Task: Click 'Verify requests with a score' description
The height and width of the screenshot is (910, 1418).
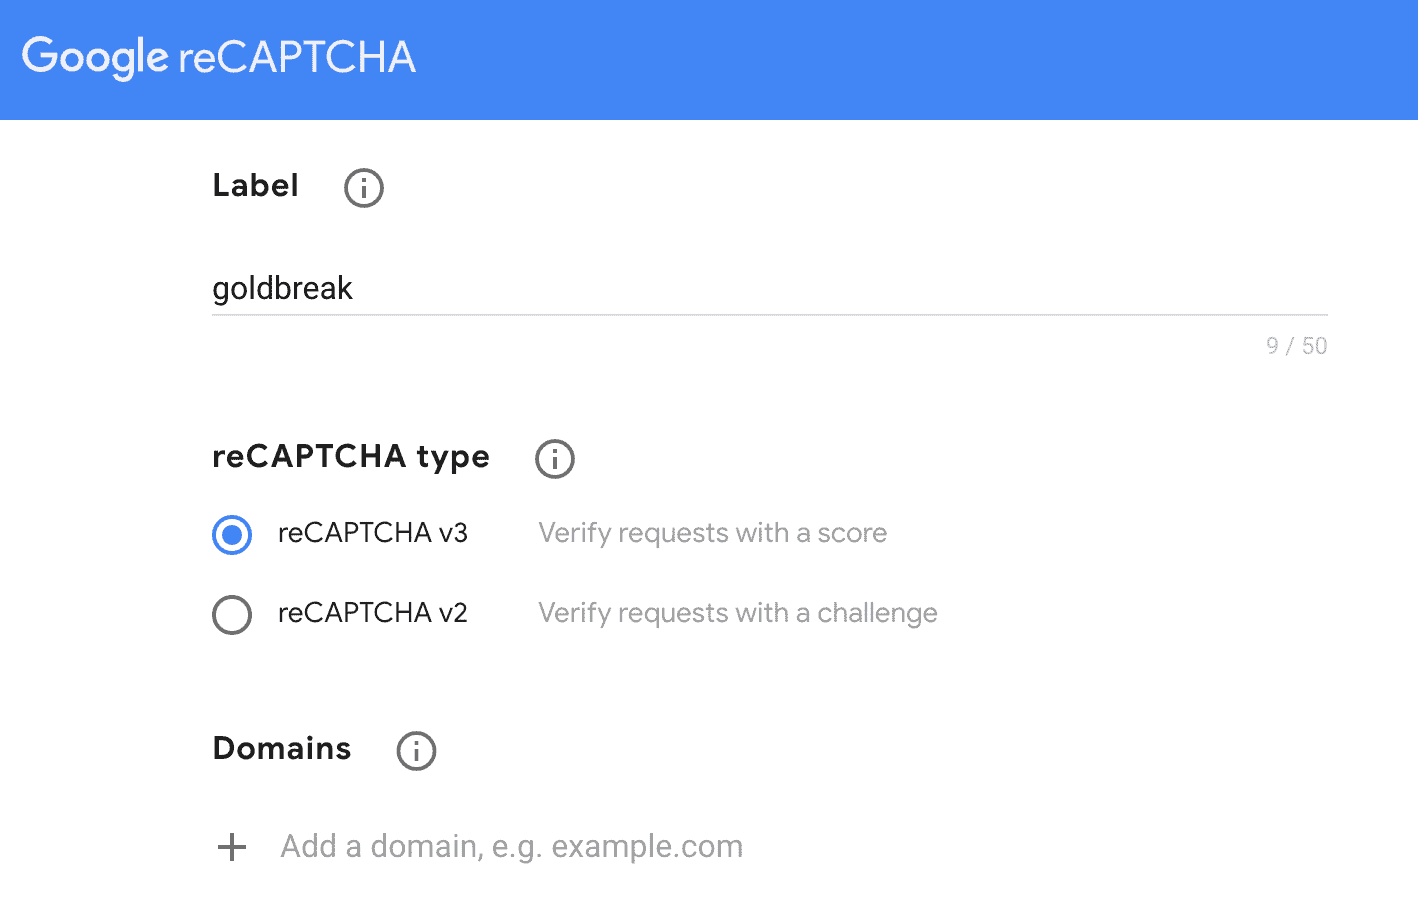Action: (x=712, y=533)
